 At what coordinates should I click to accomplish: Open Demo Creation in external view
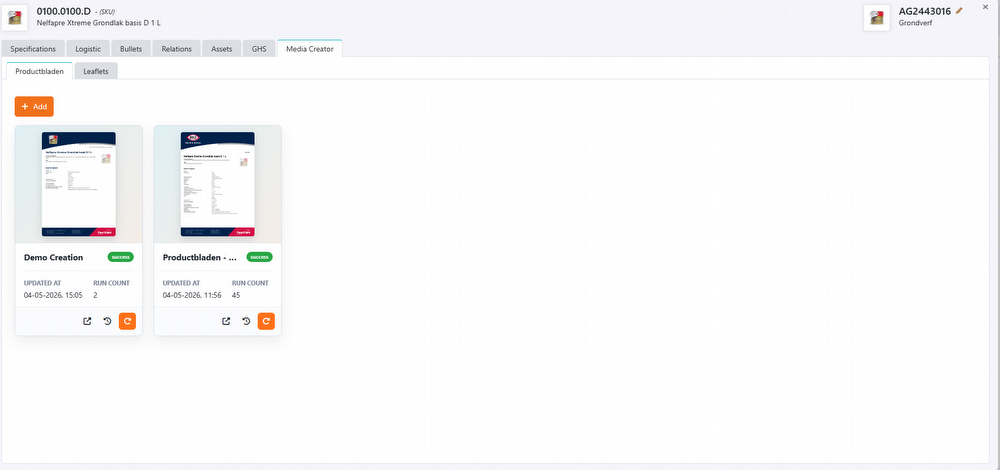[87, 321]
